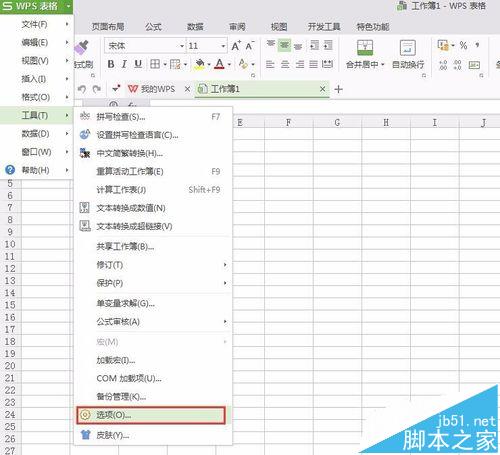Open the 帮助(H) menu
The width and height of the screenshot is (500, 455).
pos(36,170)
